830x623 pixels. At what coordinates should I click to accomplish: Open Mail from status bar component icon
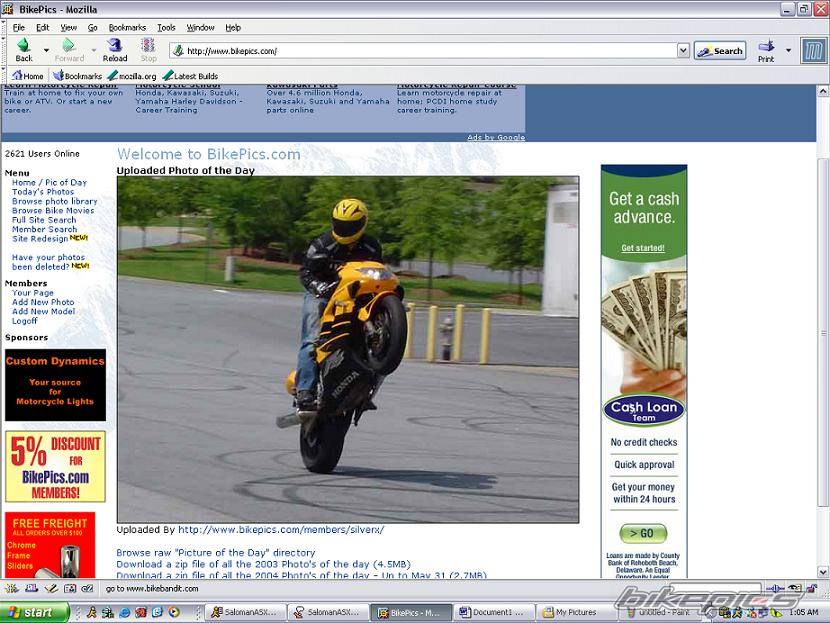pyautogui.click(x=31, y=588)
